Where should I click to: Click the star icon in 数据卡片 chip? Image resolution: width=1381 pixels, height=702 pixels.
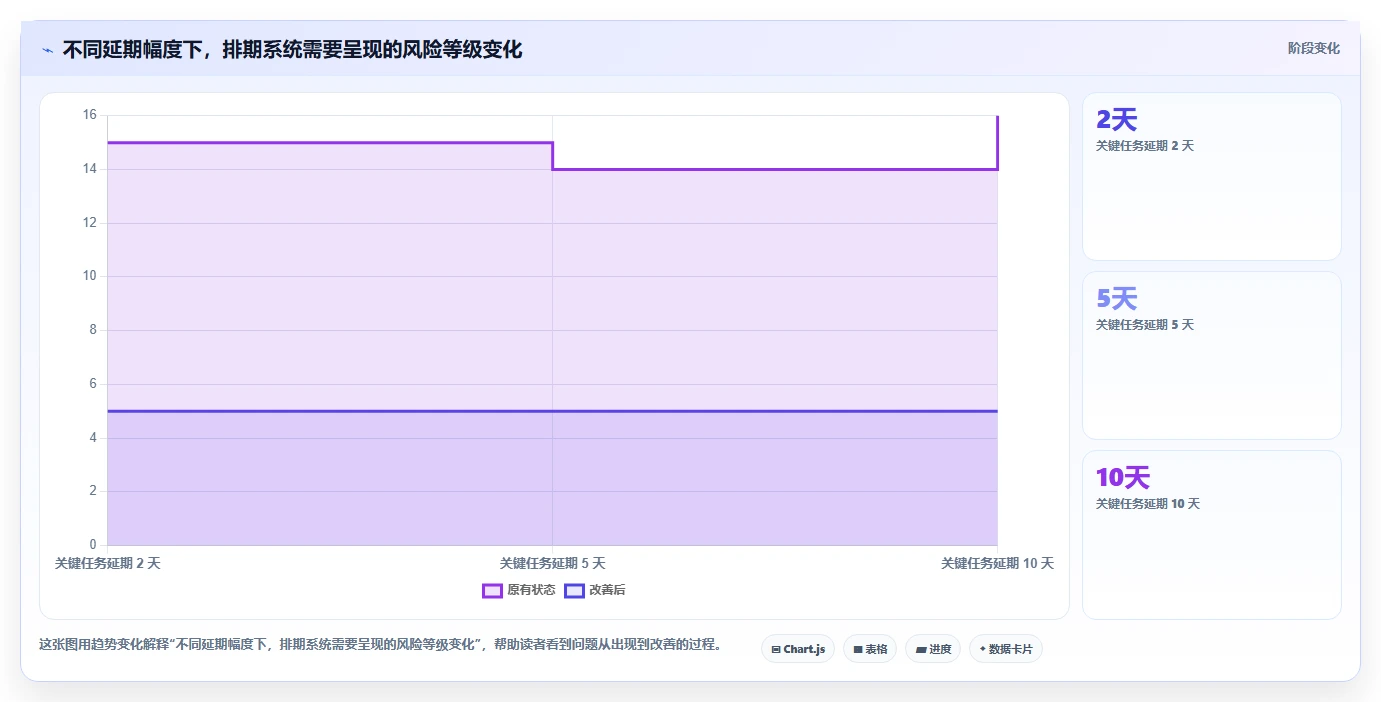(x=982, y=649)
